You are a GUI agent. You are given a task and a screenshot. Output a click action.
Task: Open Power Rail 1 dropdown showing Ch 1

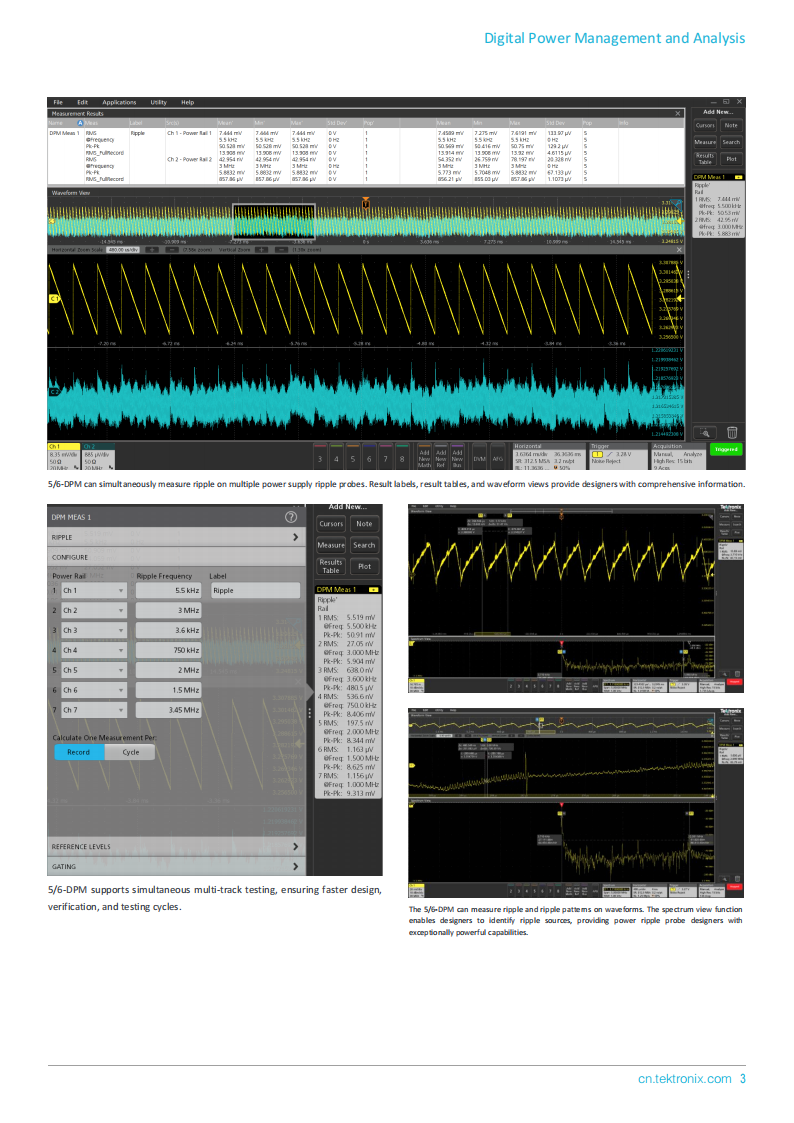(x=94, y=591)
